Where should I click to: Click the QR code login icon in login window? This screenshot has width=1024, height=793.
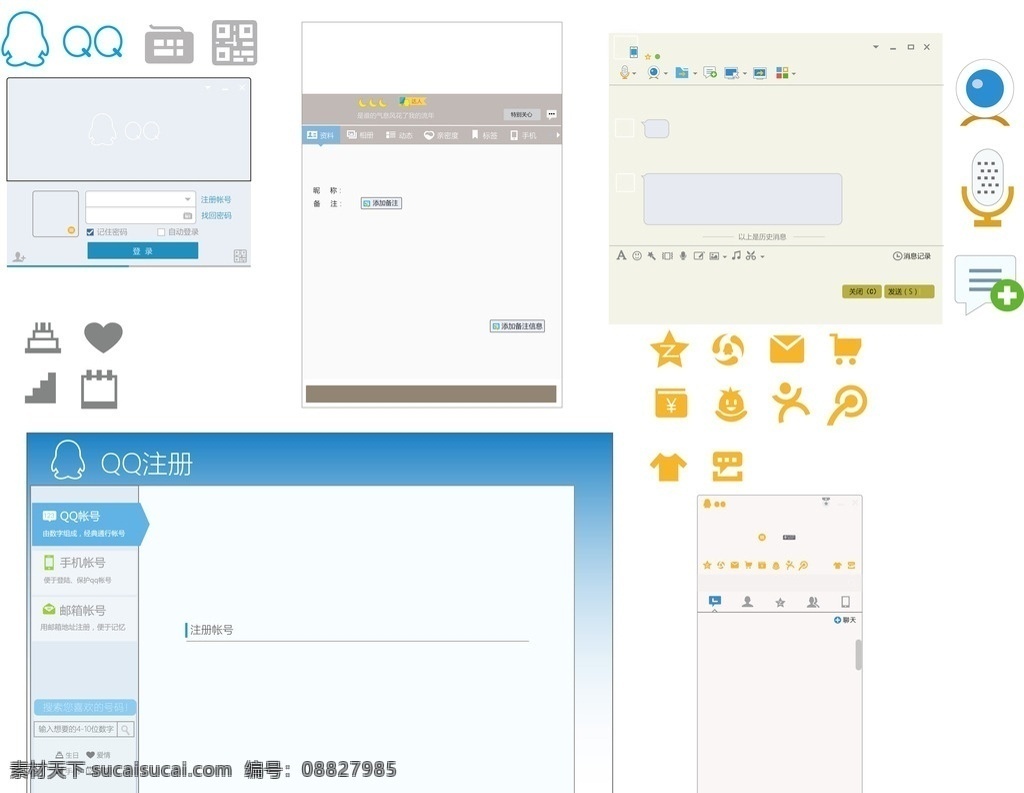coord(240,255)
